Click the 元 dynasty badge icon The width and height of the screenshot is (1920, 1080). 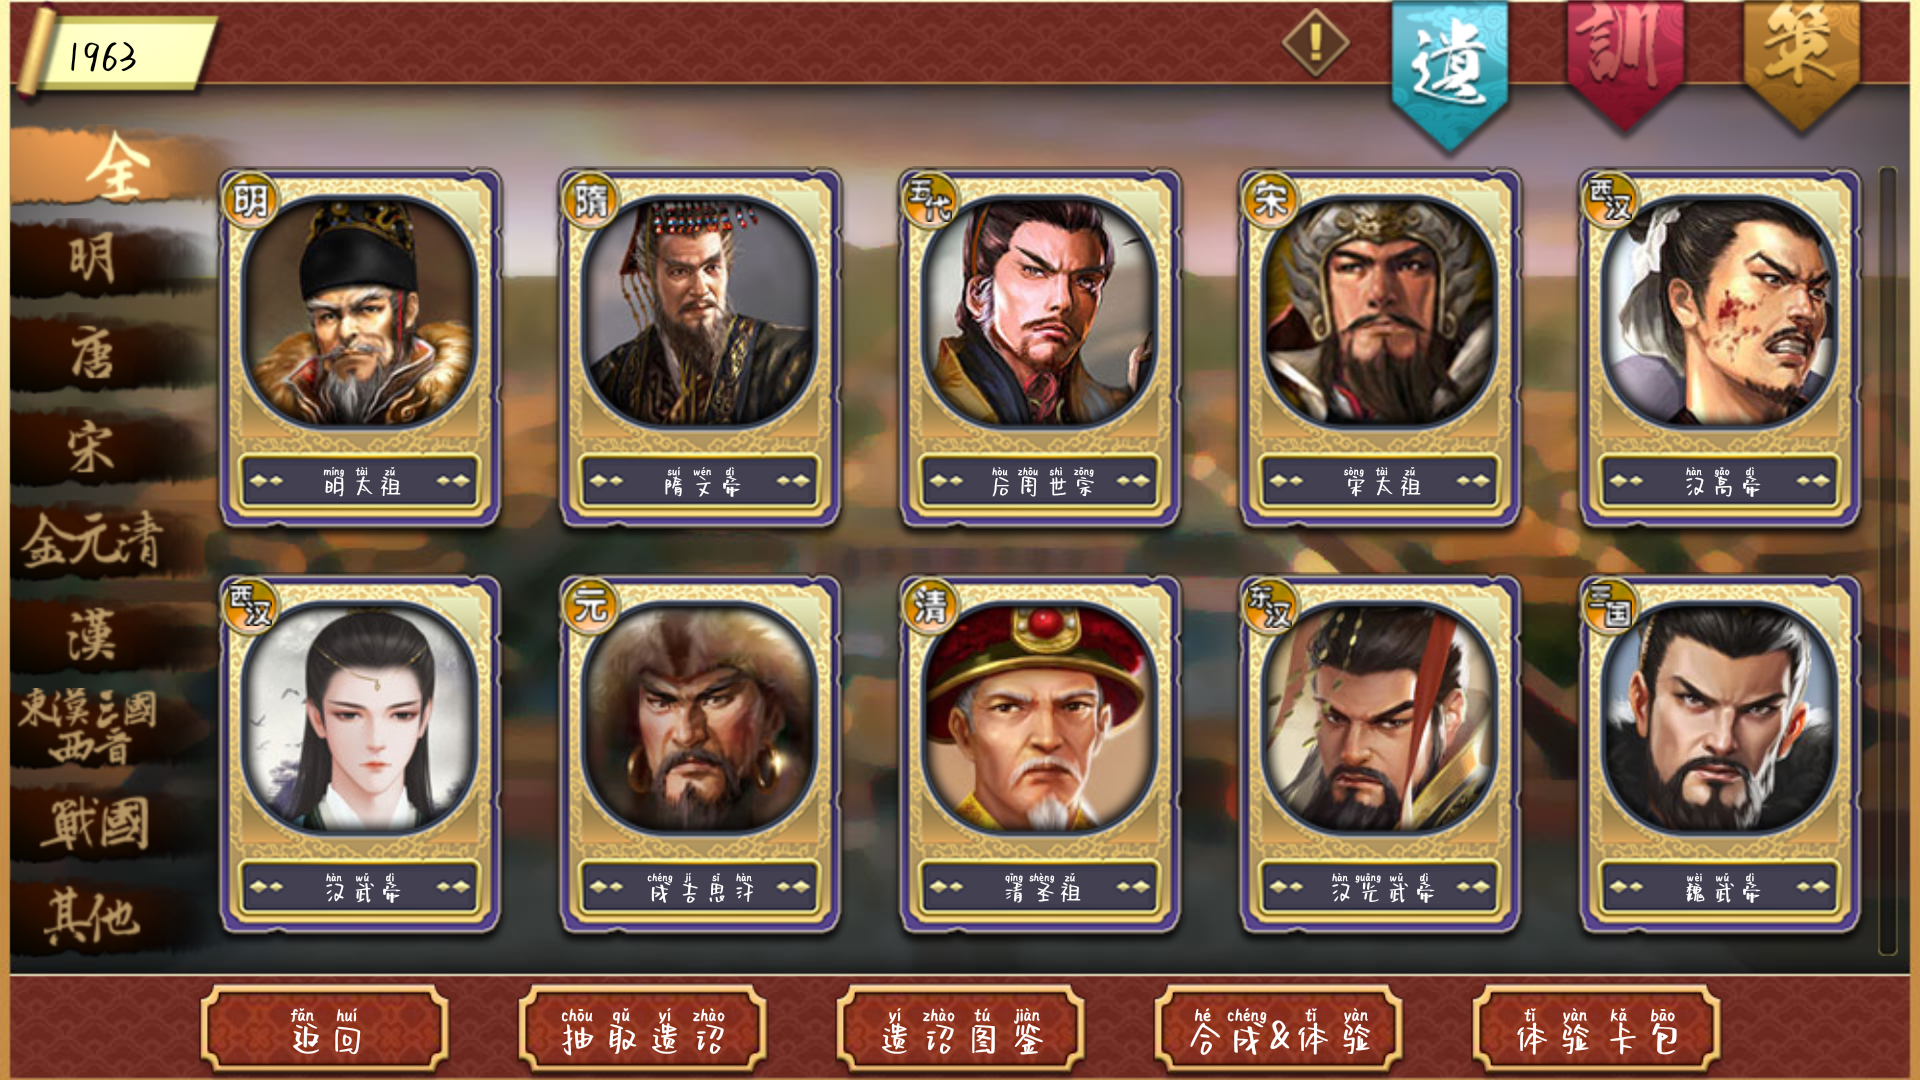pyautogui.click(x=590, y=606)
